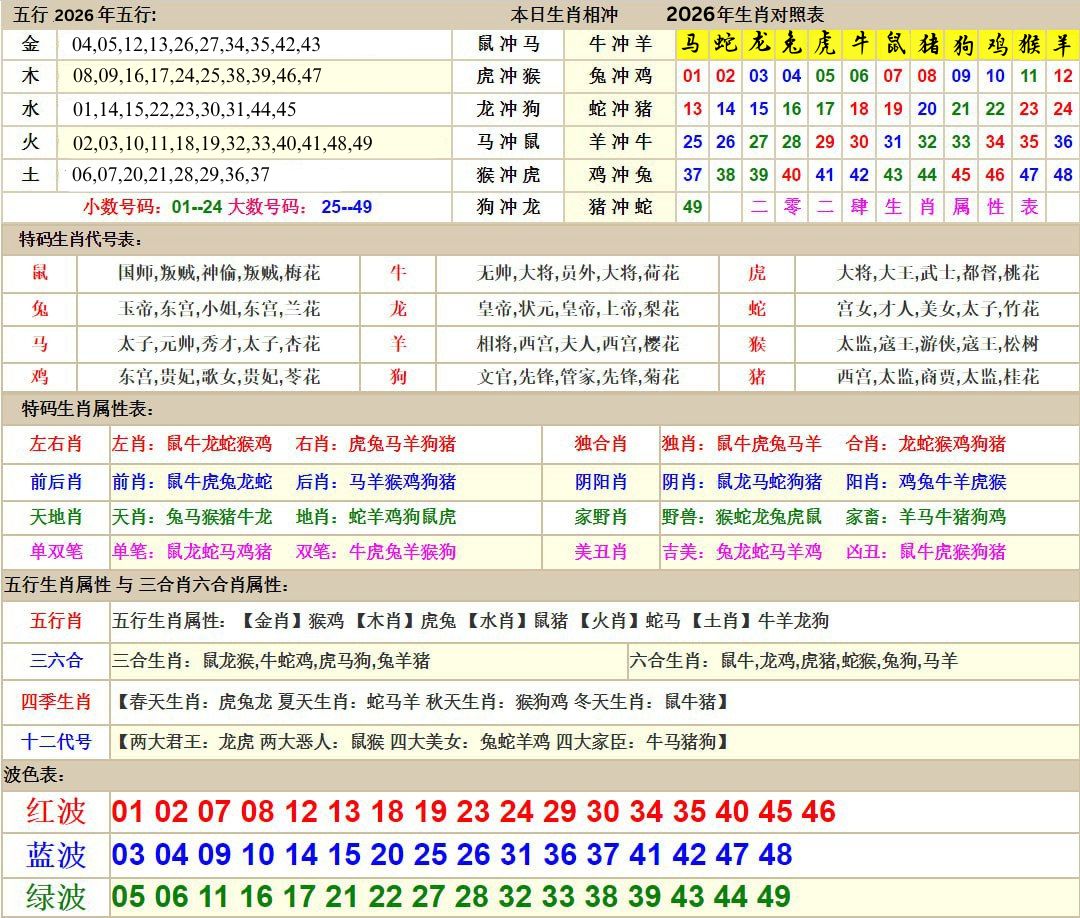Select the 猪冲蛇 zodiac clash cell

tap(620, 207)
